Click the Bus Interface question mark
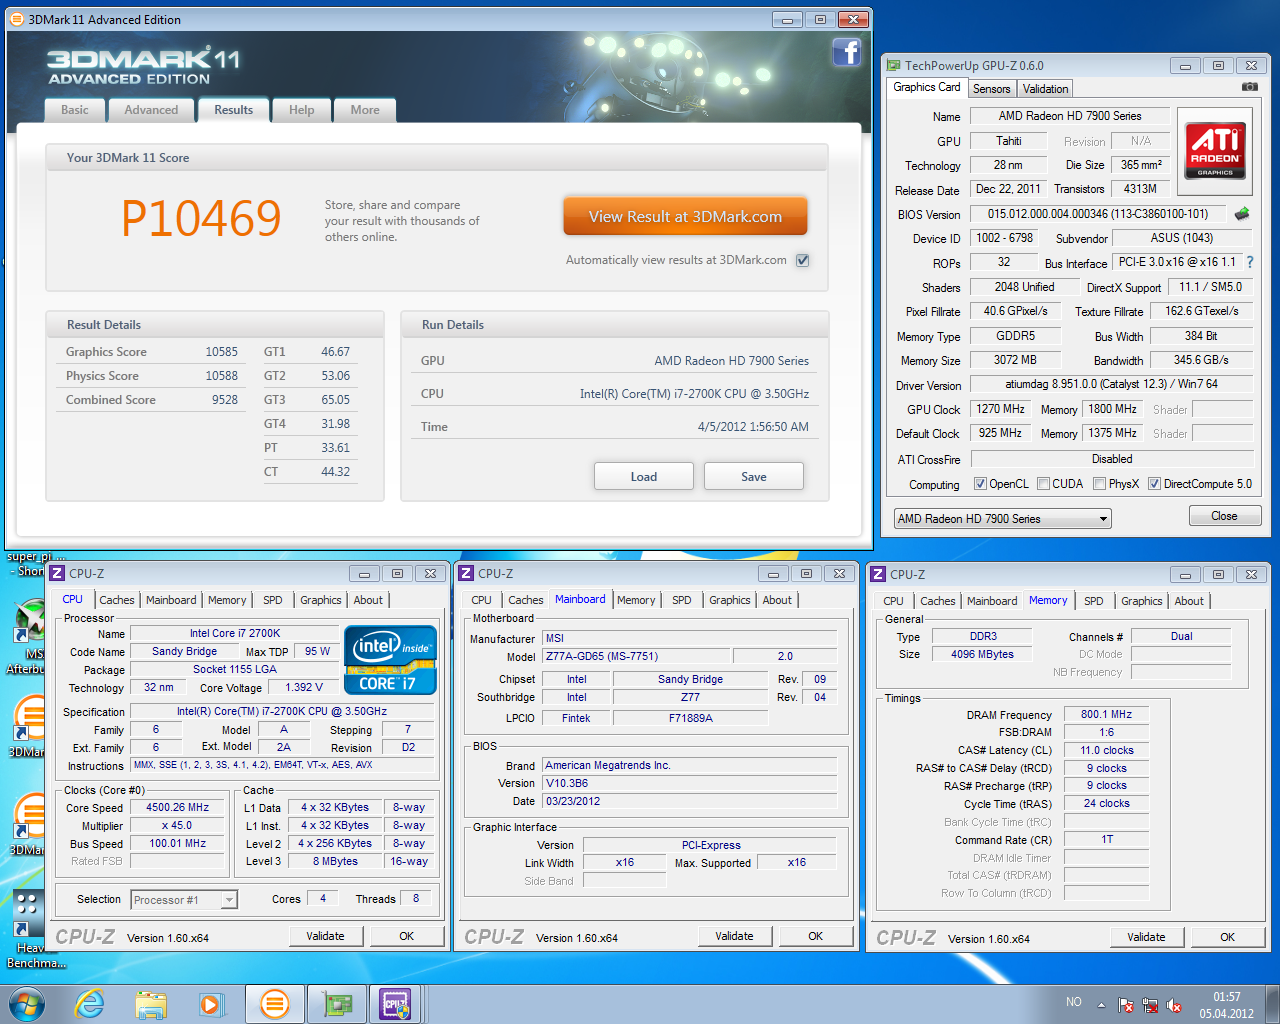This screenshot has height=1024, width=1280. point(1249,262)
